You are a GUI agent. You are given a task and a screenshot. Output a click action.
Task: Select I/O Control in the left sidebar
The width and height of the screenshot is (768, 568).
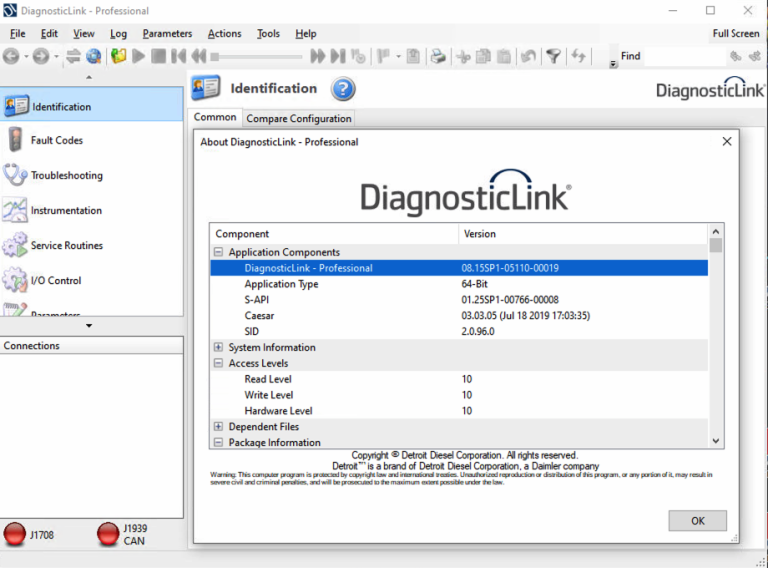(92, 280)
